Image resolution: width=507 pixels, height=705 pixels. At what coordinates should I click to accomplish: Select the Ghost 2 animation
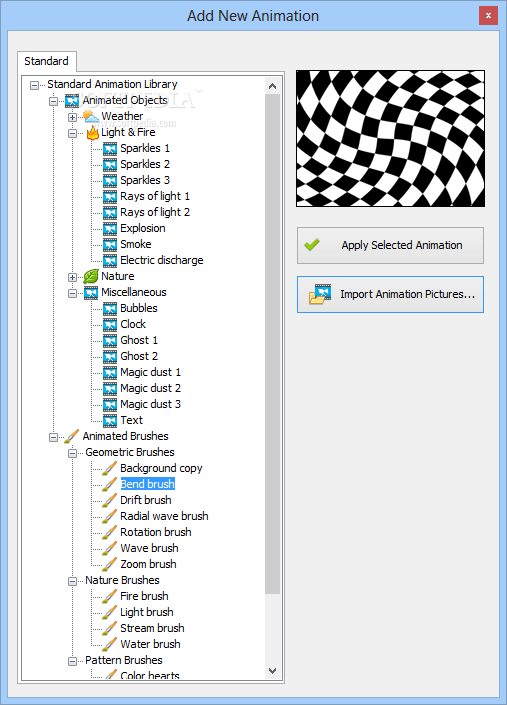[139, 356]
